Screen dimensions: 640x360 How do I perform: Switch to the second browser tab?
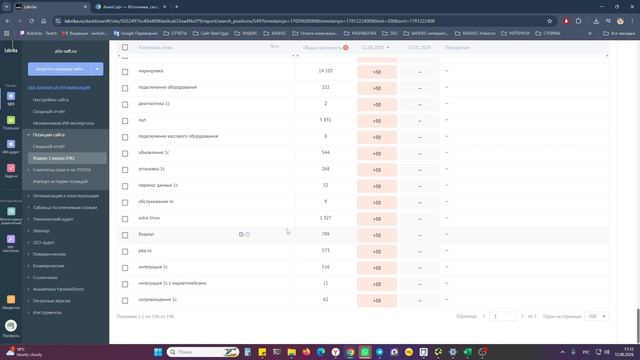130,7
